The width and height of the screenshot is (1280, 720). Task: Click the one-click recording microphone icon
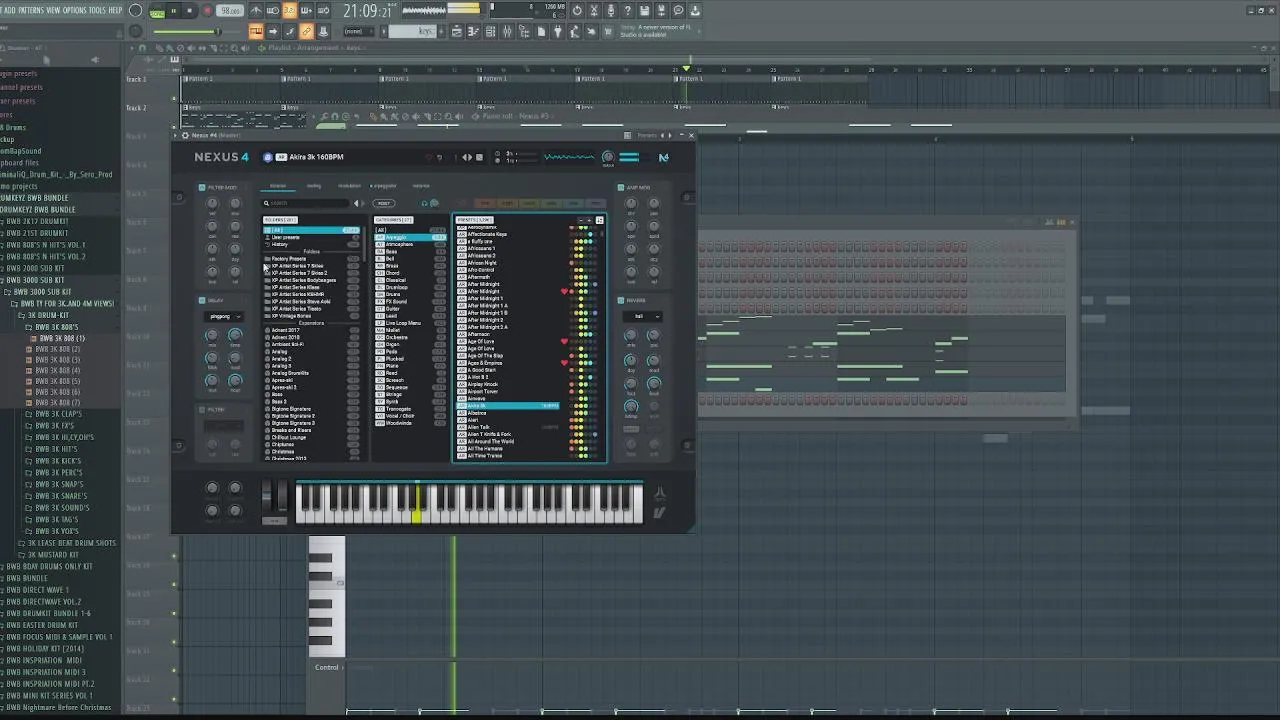(x=611, y=10)
